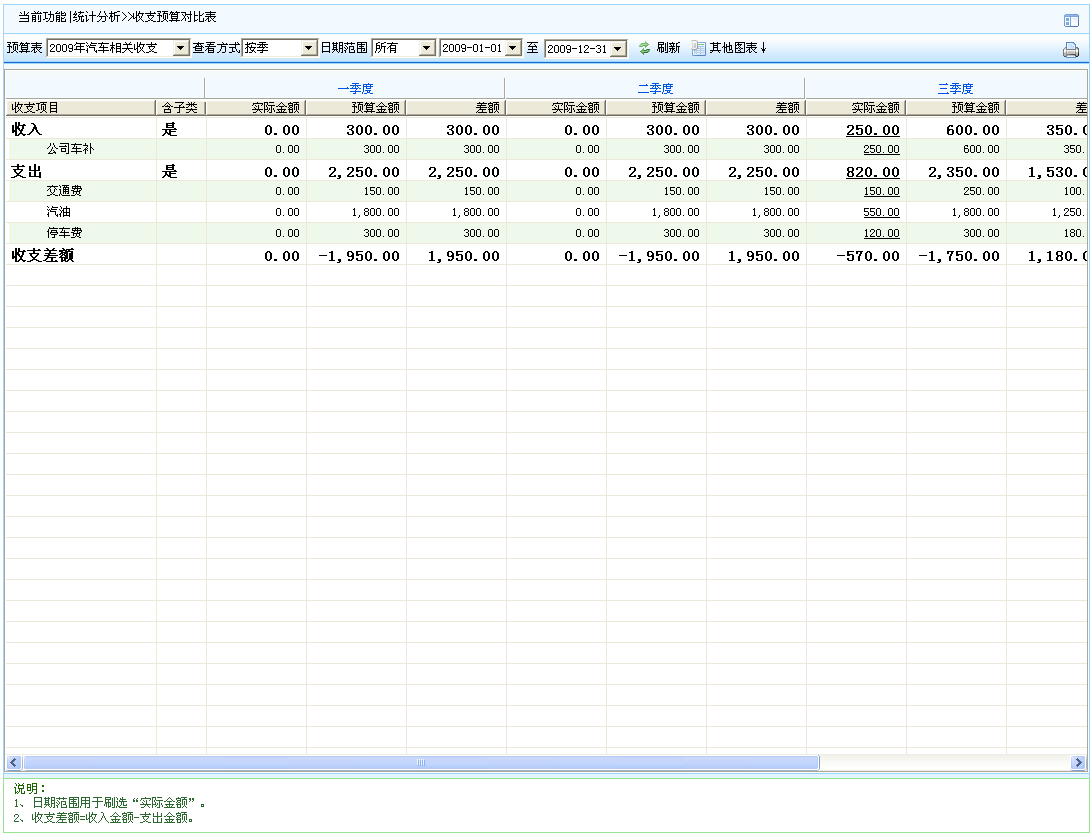Screen dimensions: 1090x833
Task: Open the start date 2009-01-01 picker
Action: point(514,48)
